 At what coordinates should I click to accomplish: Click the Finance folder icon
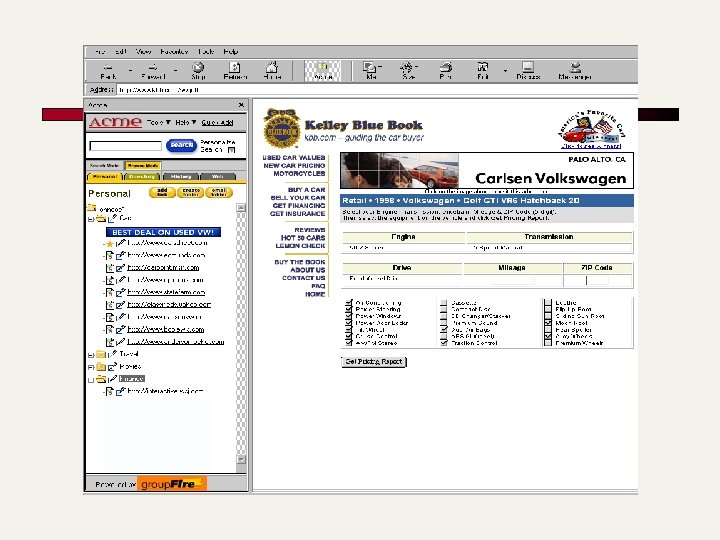[x=101, y=379]
